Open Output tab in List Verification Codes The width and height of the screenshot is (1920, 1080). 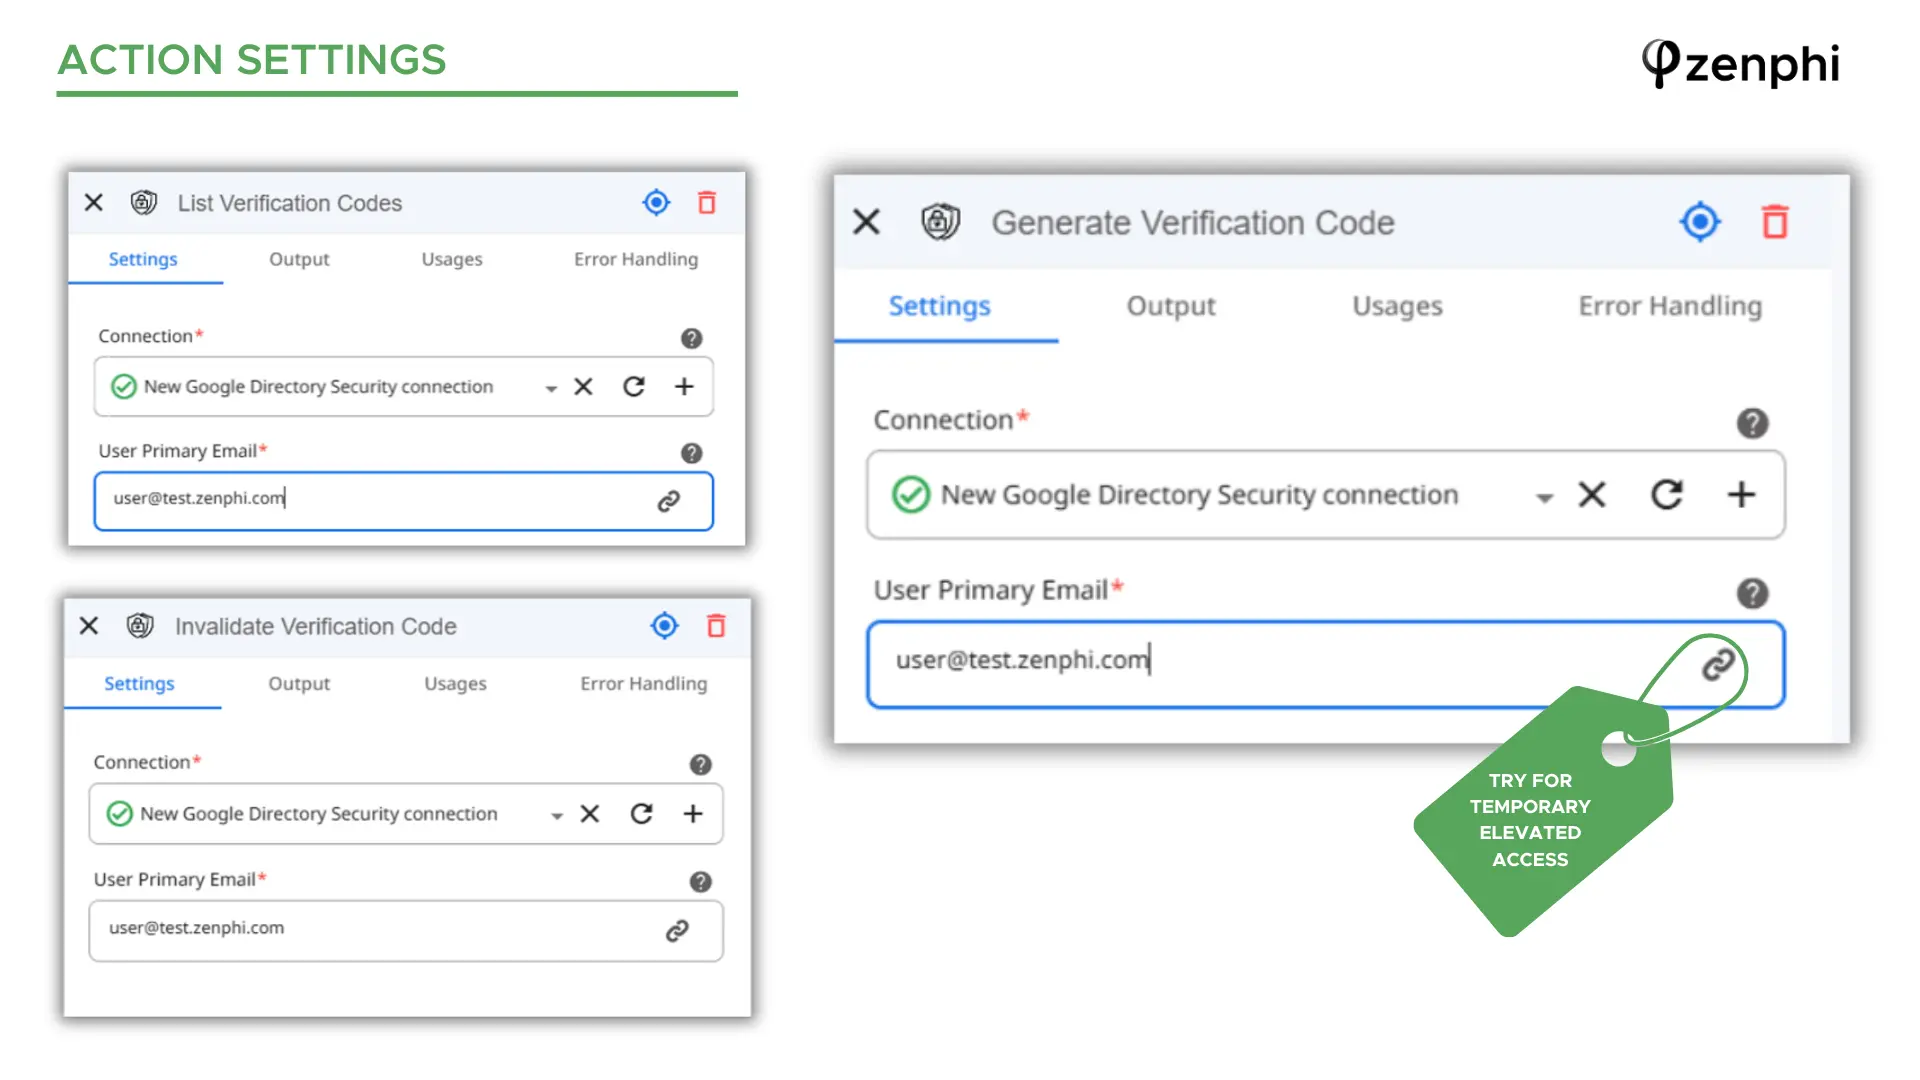(x=299, y=259)
